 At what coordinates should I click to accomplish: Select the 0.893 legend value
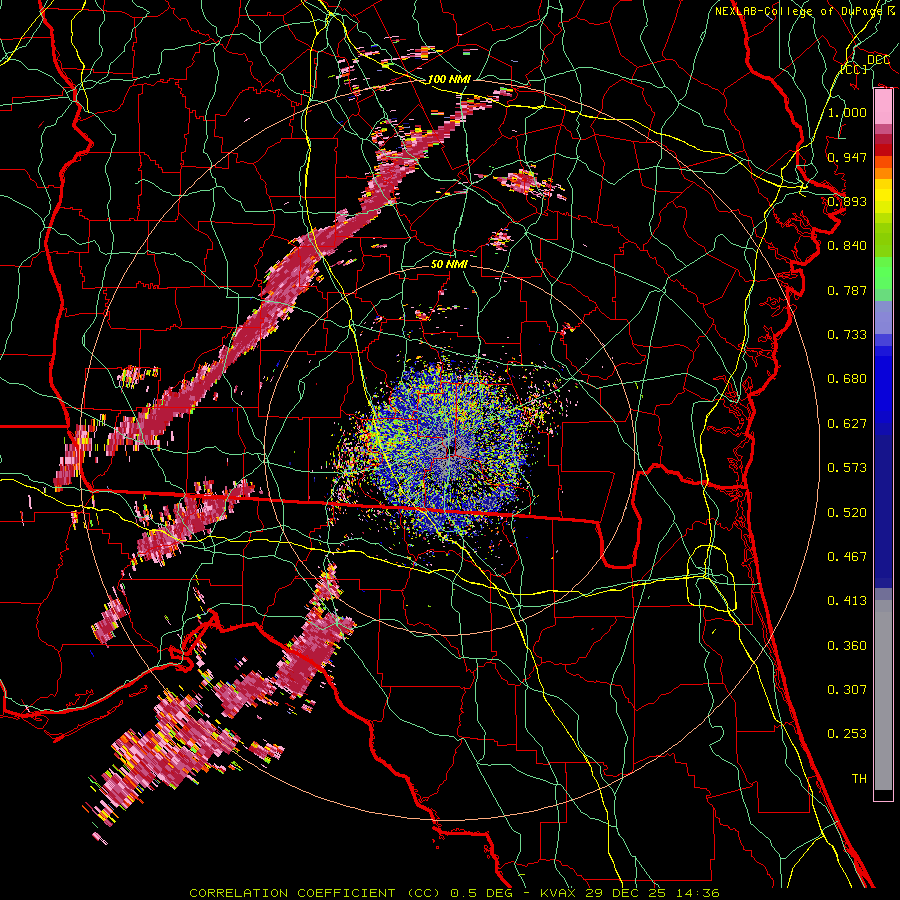847,201
